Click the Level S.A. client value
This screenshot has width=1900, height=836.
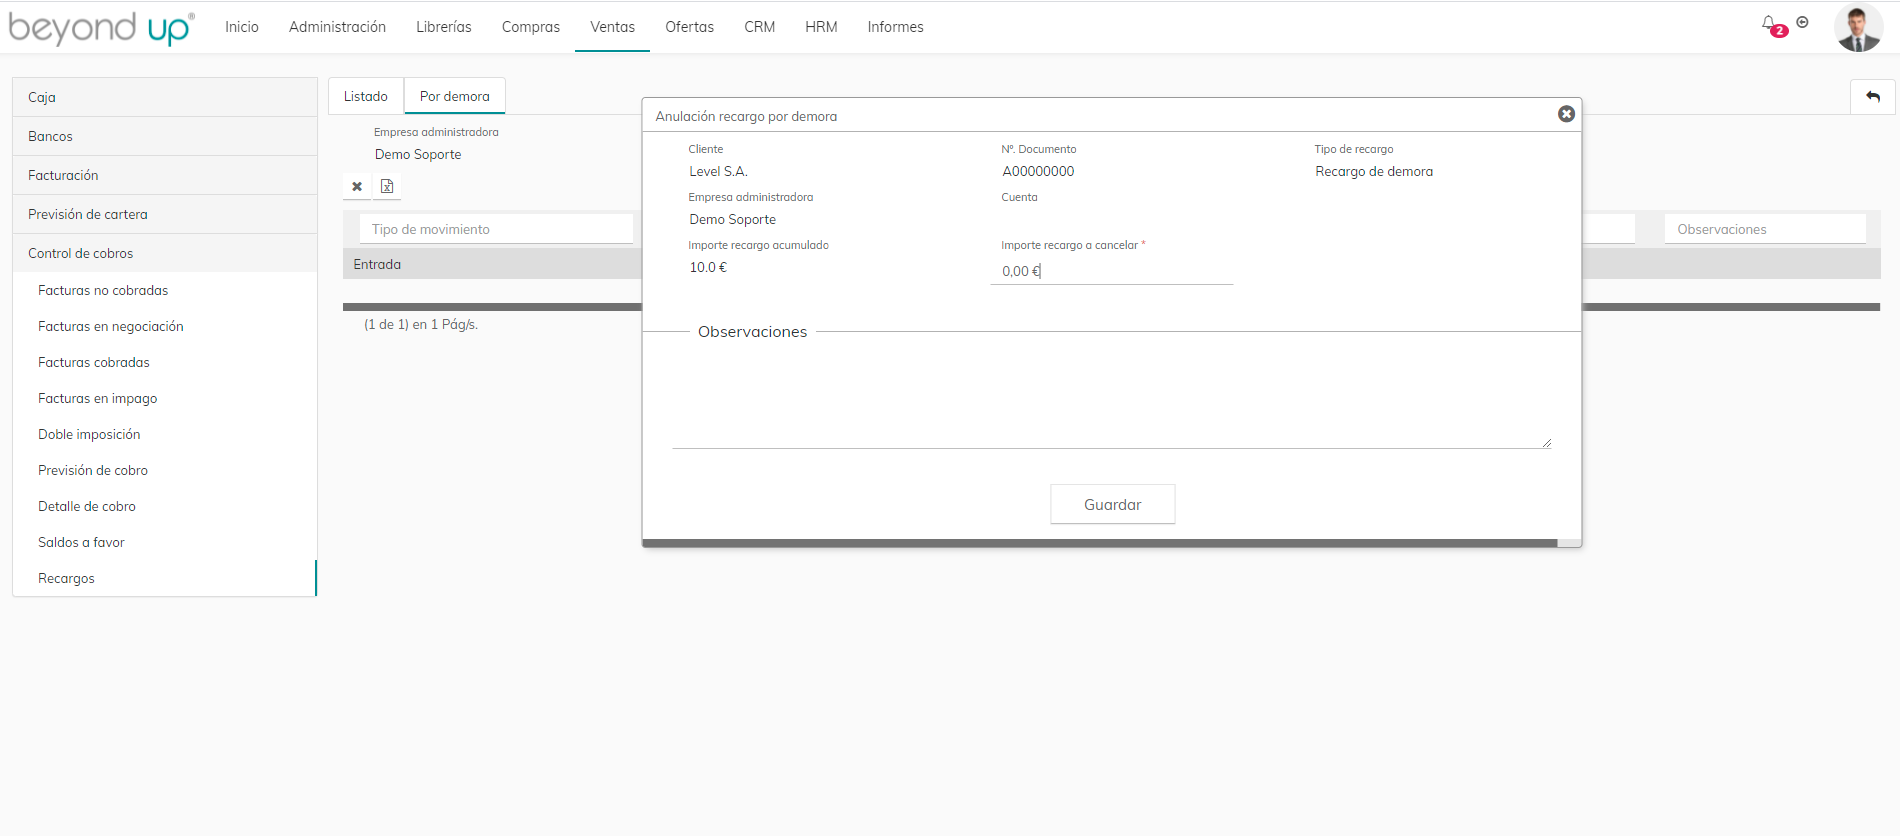(718, 171)
